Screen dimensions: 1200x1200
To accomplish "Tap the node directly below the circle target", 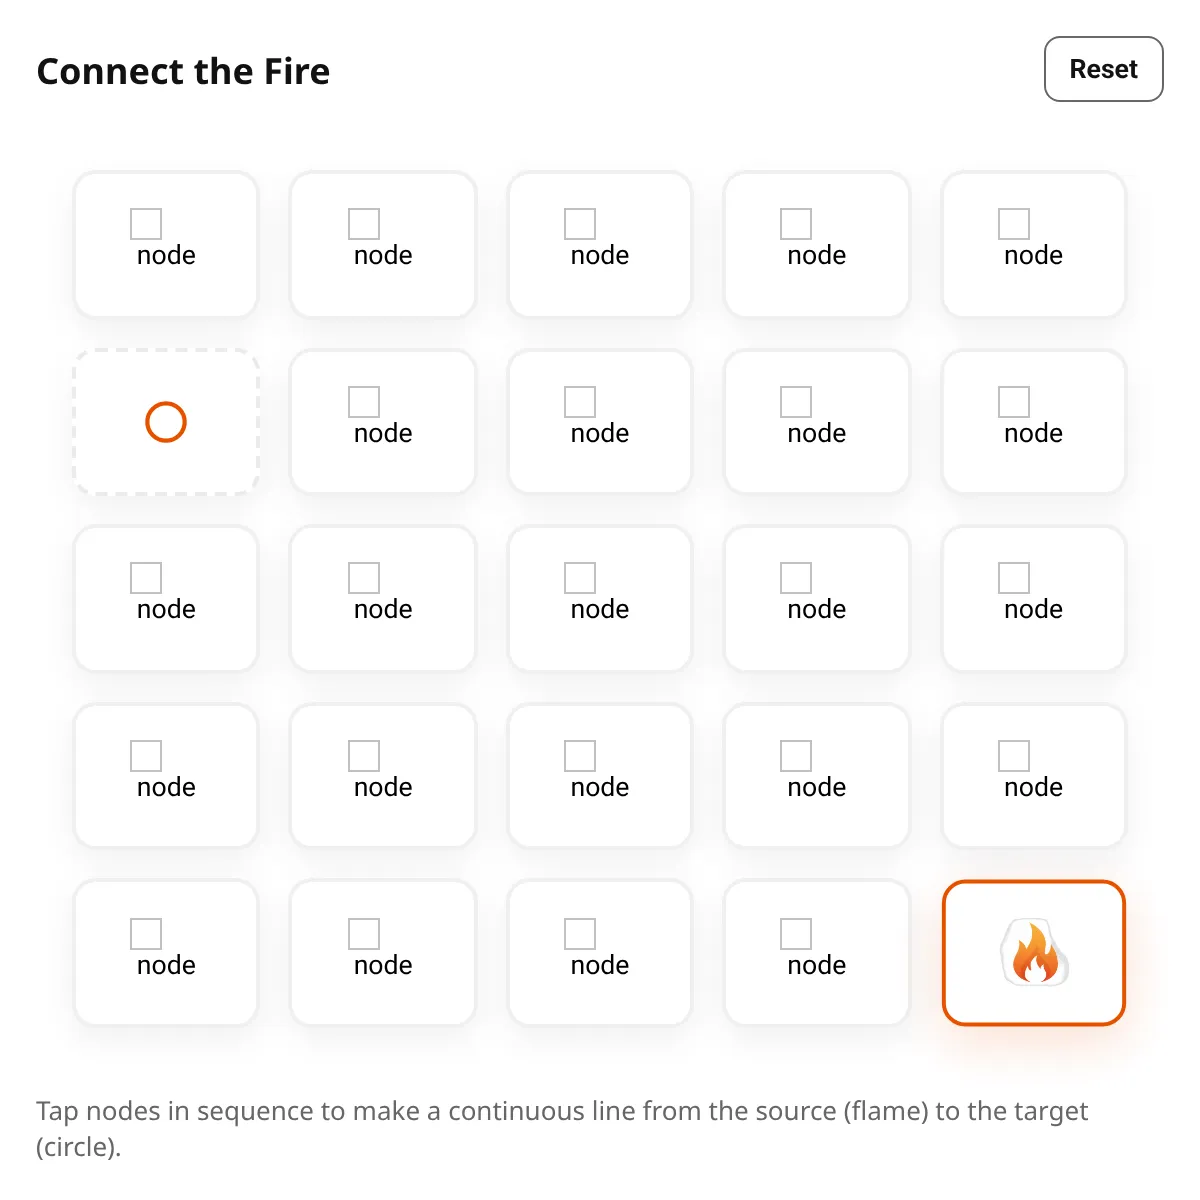I will pos(166,598).
